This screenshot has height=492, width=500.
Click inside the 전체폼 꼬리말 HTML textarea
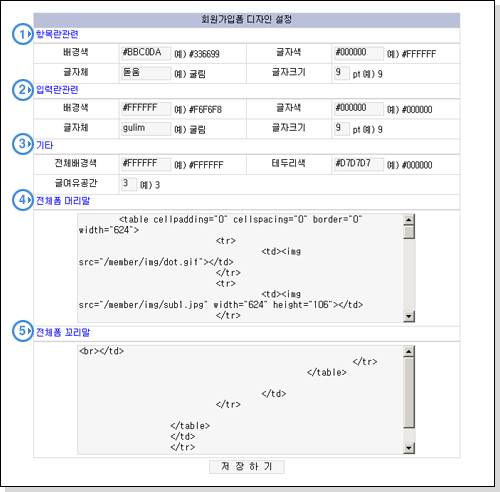tap(240, 400)
